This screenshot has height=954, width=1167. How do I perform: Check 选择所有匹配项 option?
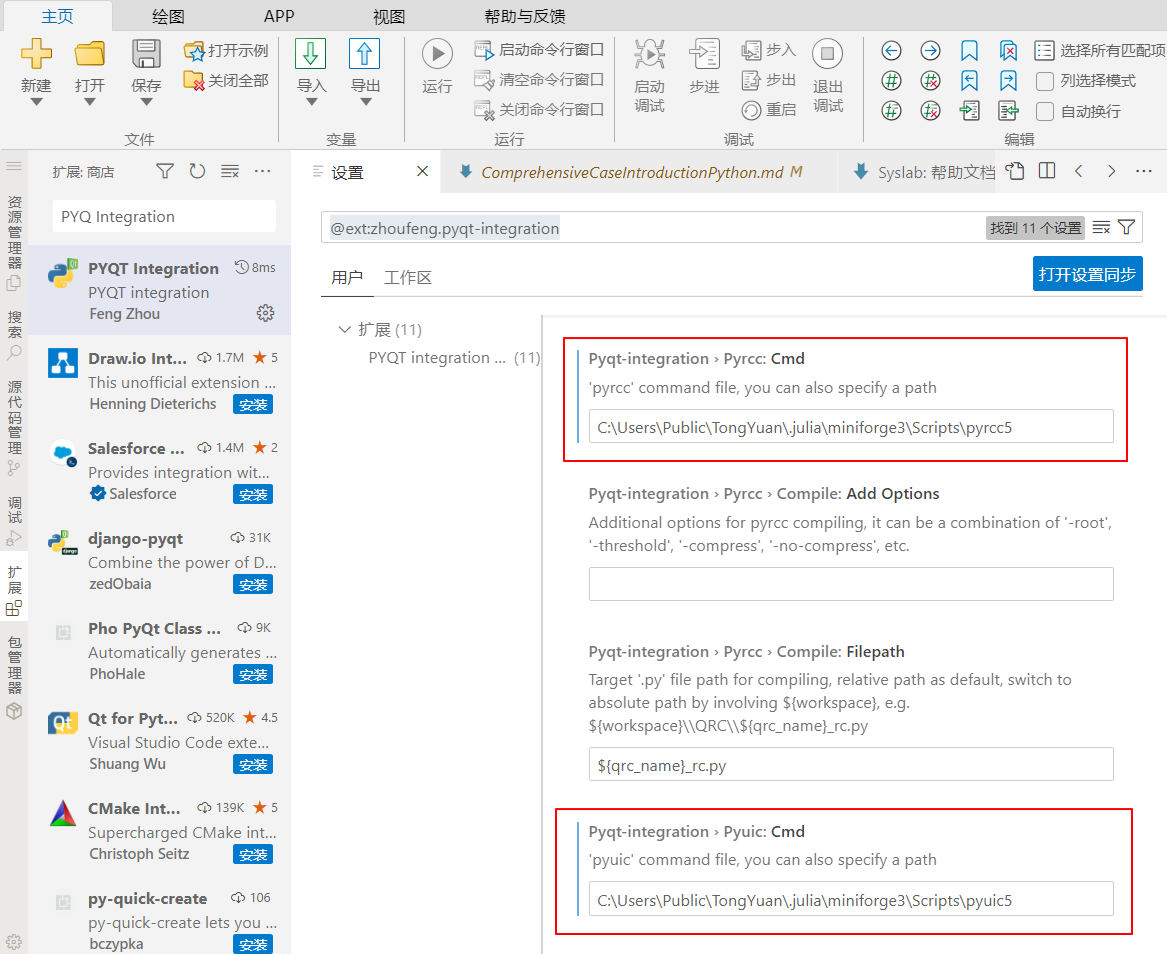(1045, 51)
